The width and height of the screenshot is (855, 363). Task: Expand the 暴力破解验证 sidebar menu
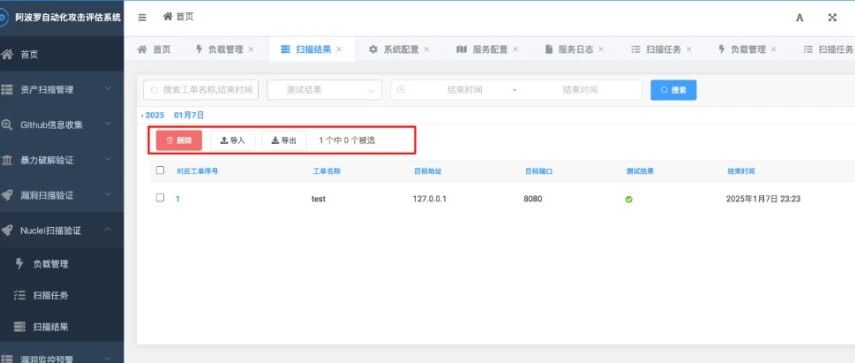107,159
